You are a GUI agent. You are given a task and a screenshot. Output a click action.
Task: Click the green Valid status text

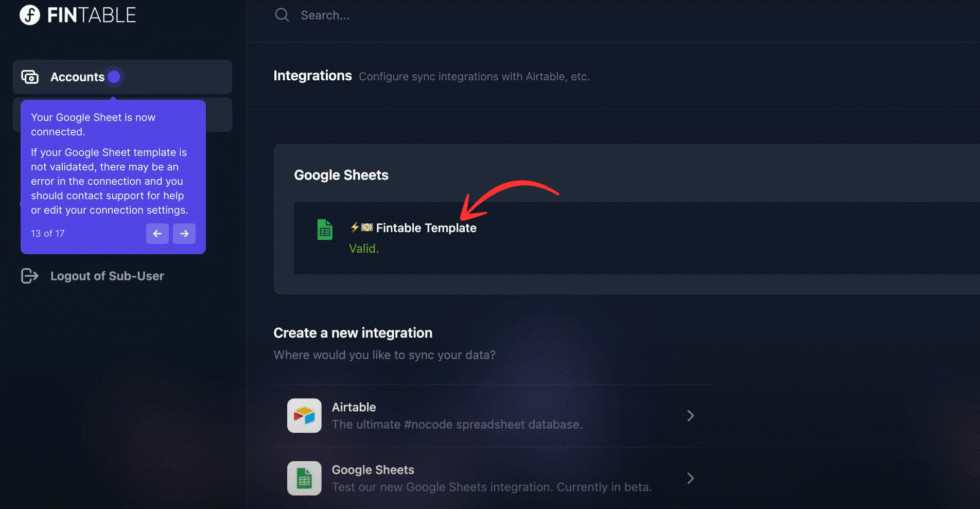coord(364,248)
